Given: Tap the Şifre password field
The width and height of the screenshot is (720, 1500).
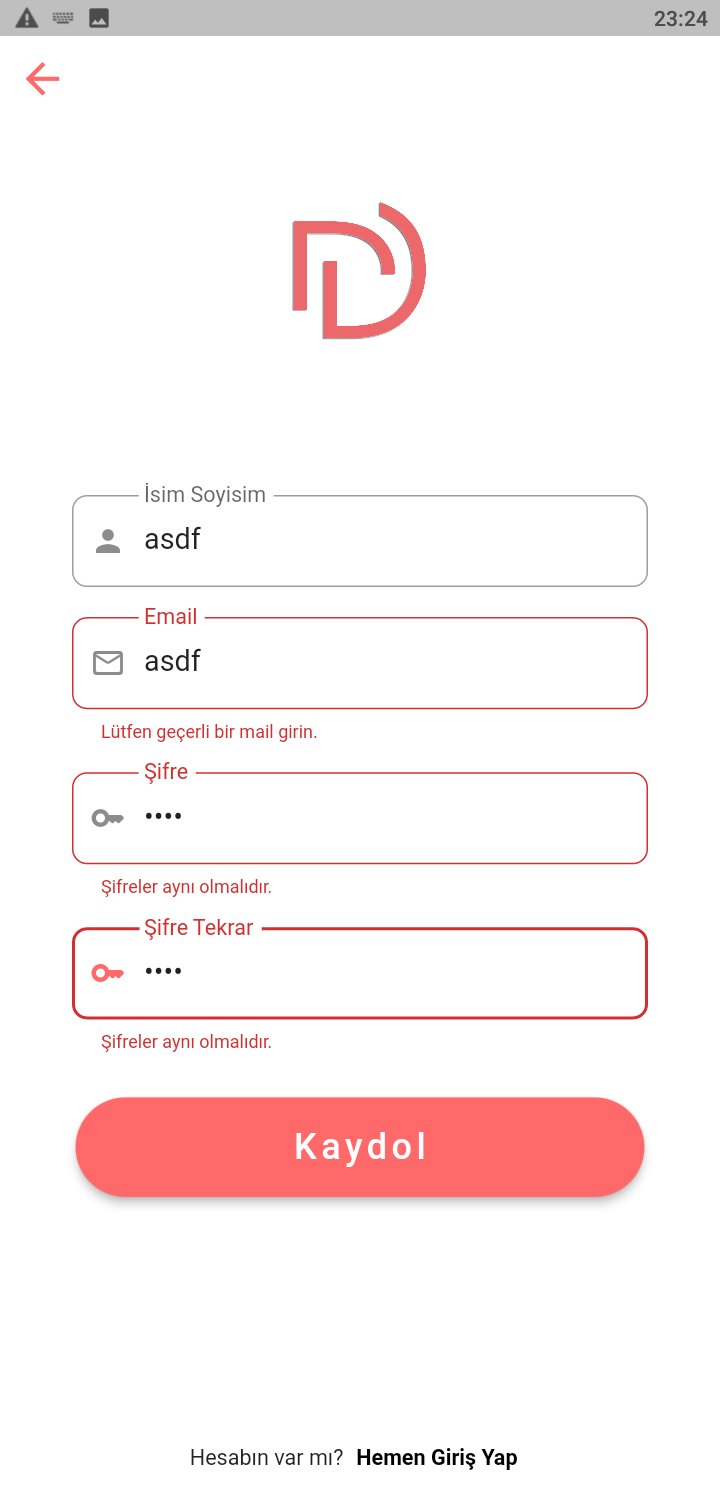Looking at the screenshot, I should point(360,817).
